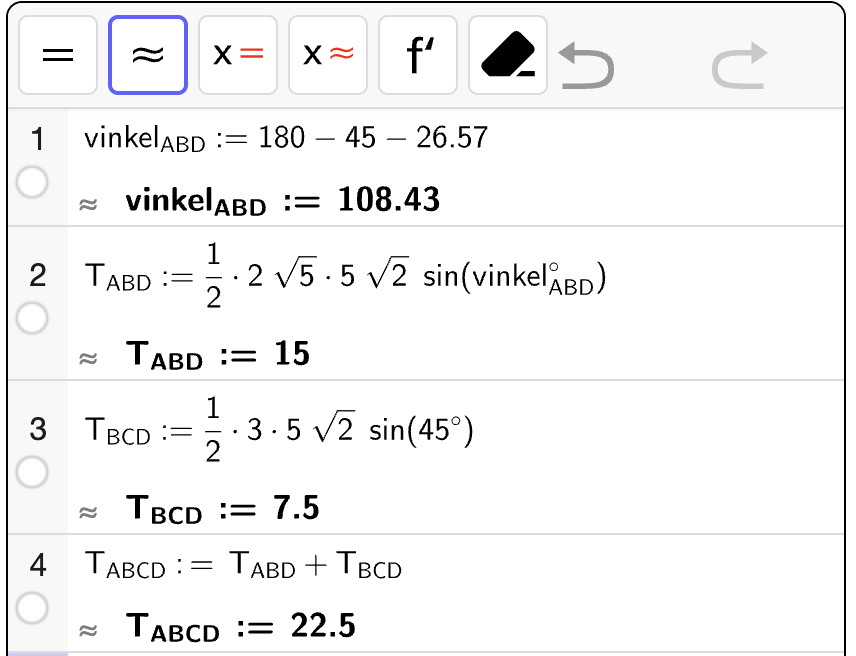Select output T_BCD := 7.5
The width and height of the screenshot is (856, 656).
222,509
